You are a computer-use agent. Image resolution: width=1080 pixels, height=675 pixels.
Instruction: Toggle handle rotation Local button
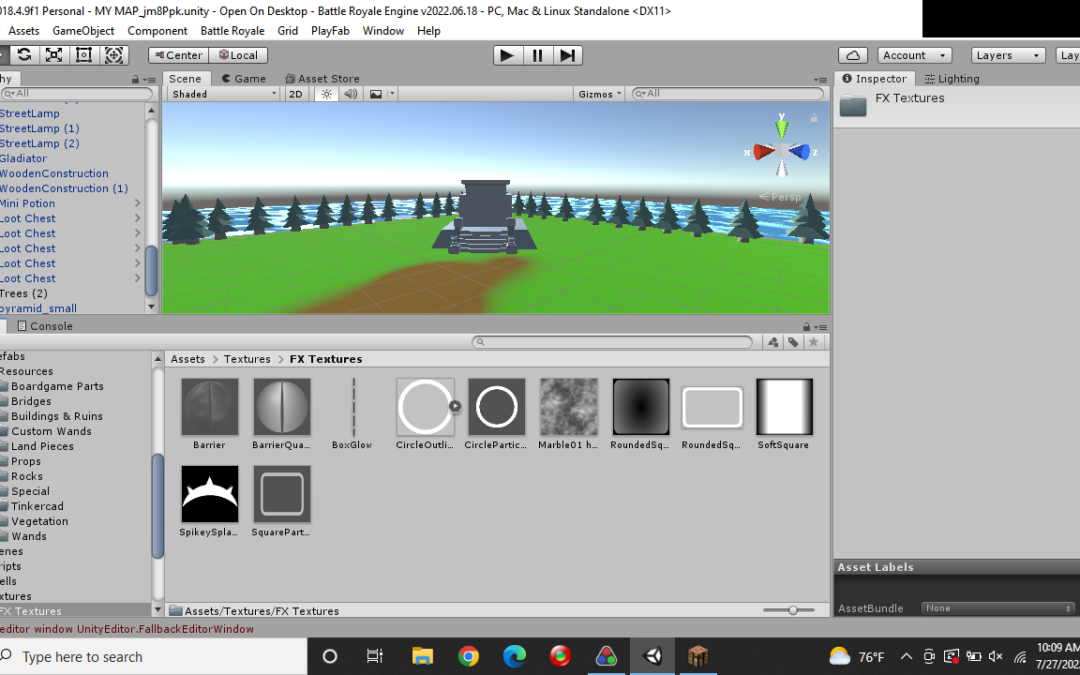tap(238, 55)
